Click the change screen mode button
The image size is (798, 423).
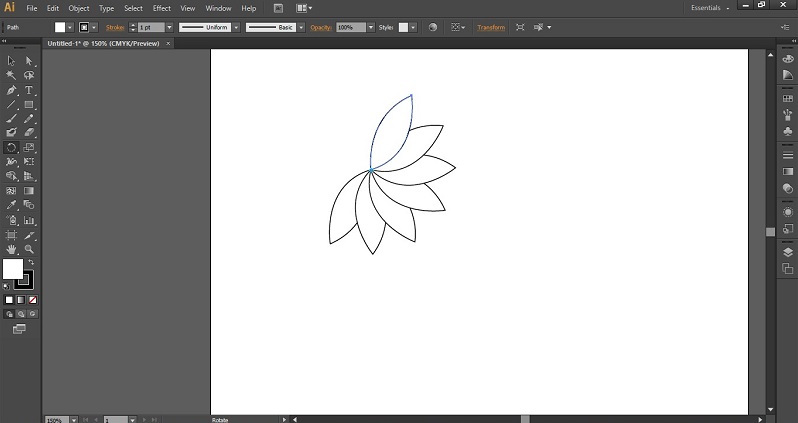click(20, 328)
